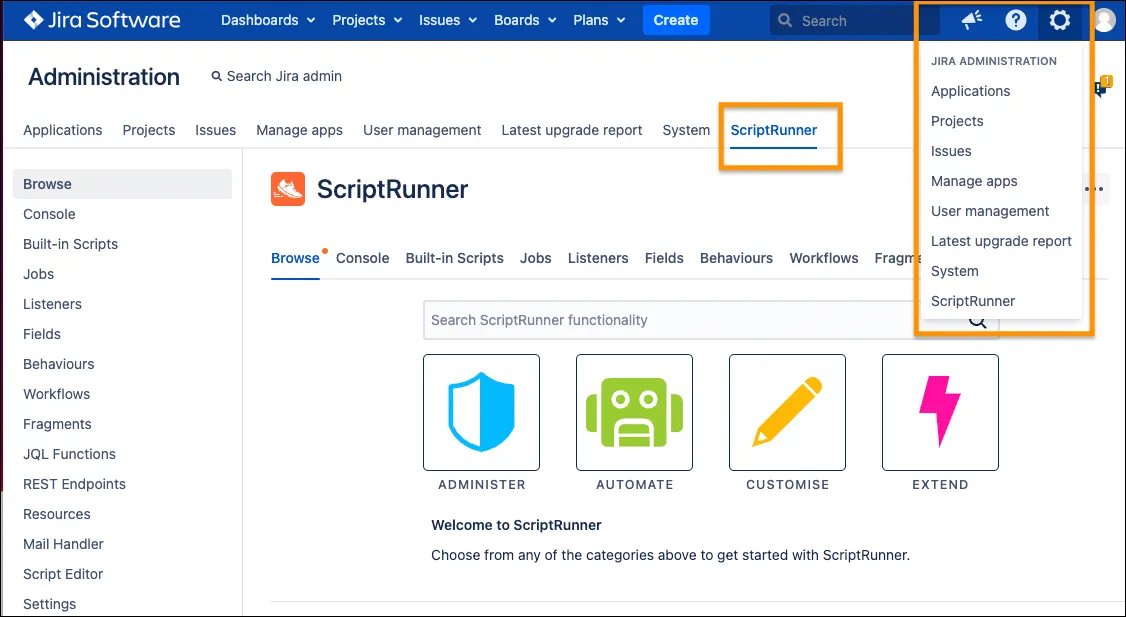1126x617 pixels.
Task: Expand the Boards dropdown
Action: [525, 20]
